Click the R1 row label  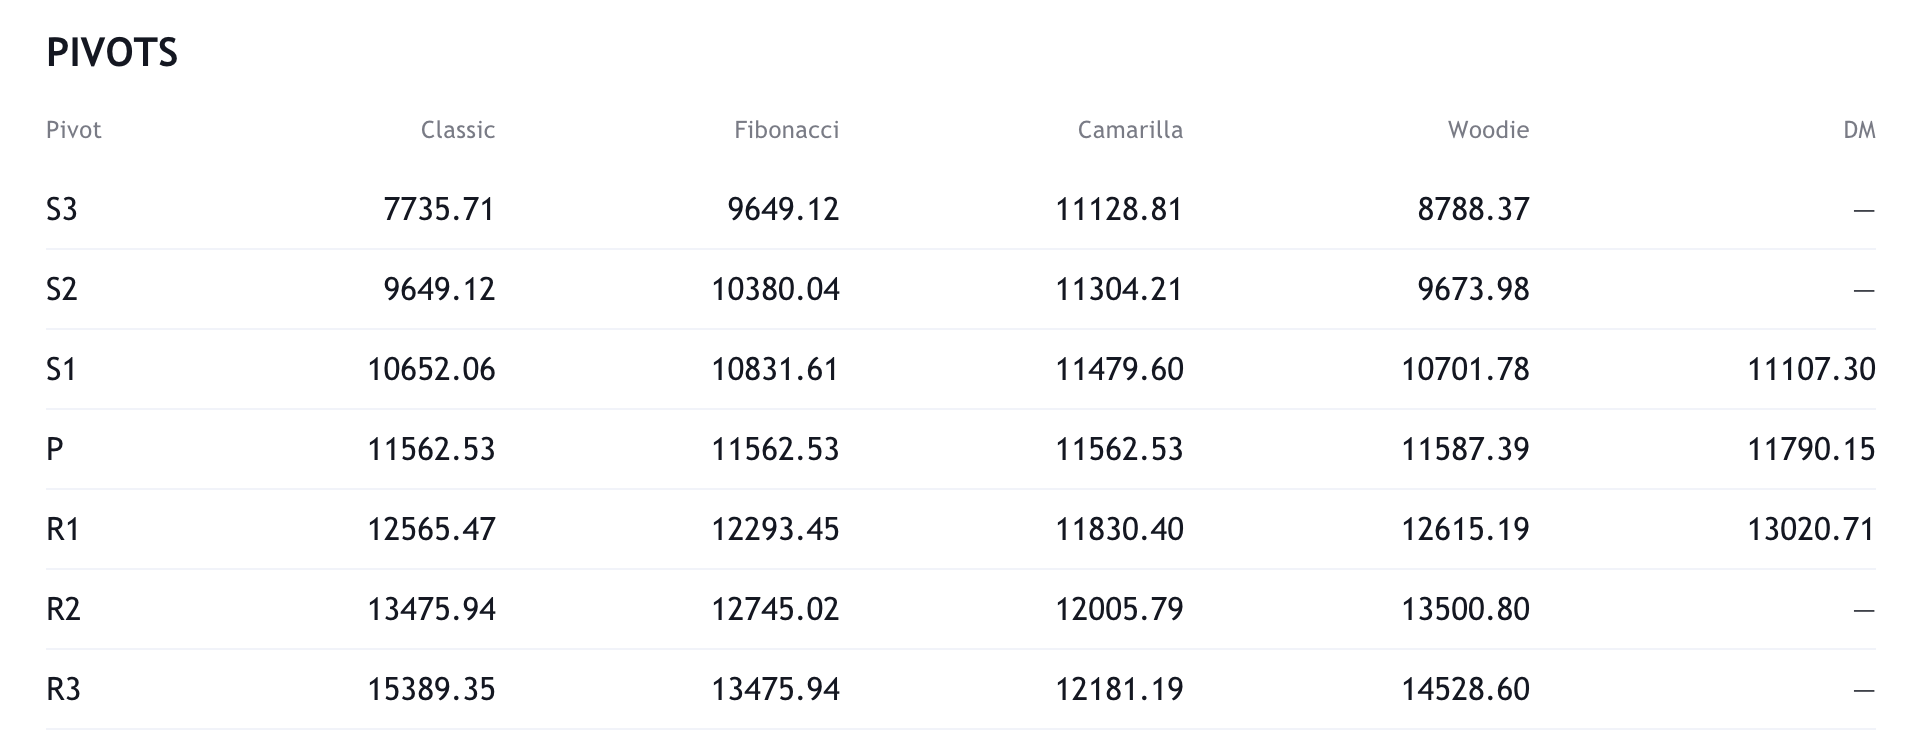(63, 530)
